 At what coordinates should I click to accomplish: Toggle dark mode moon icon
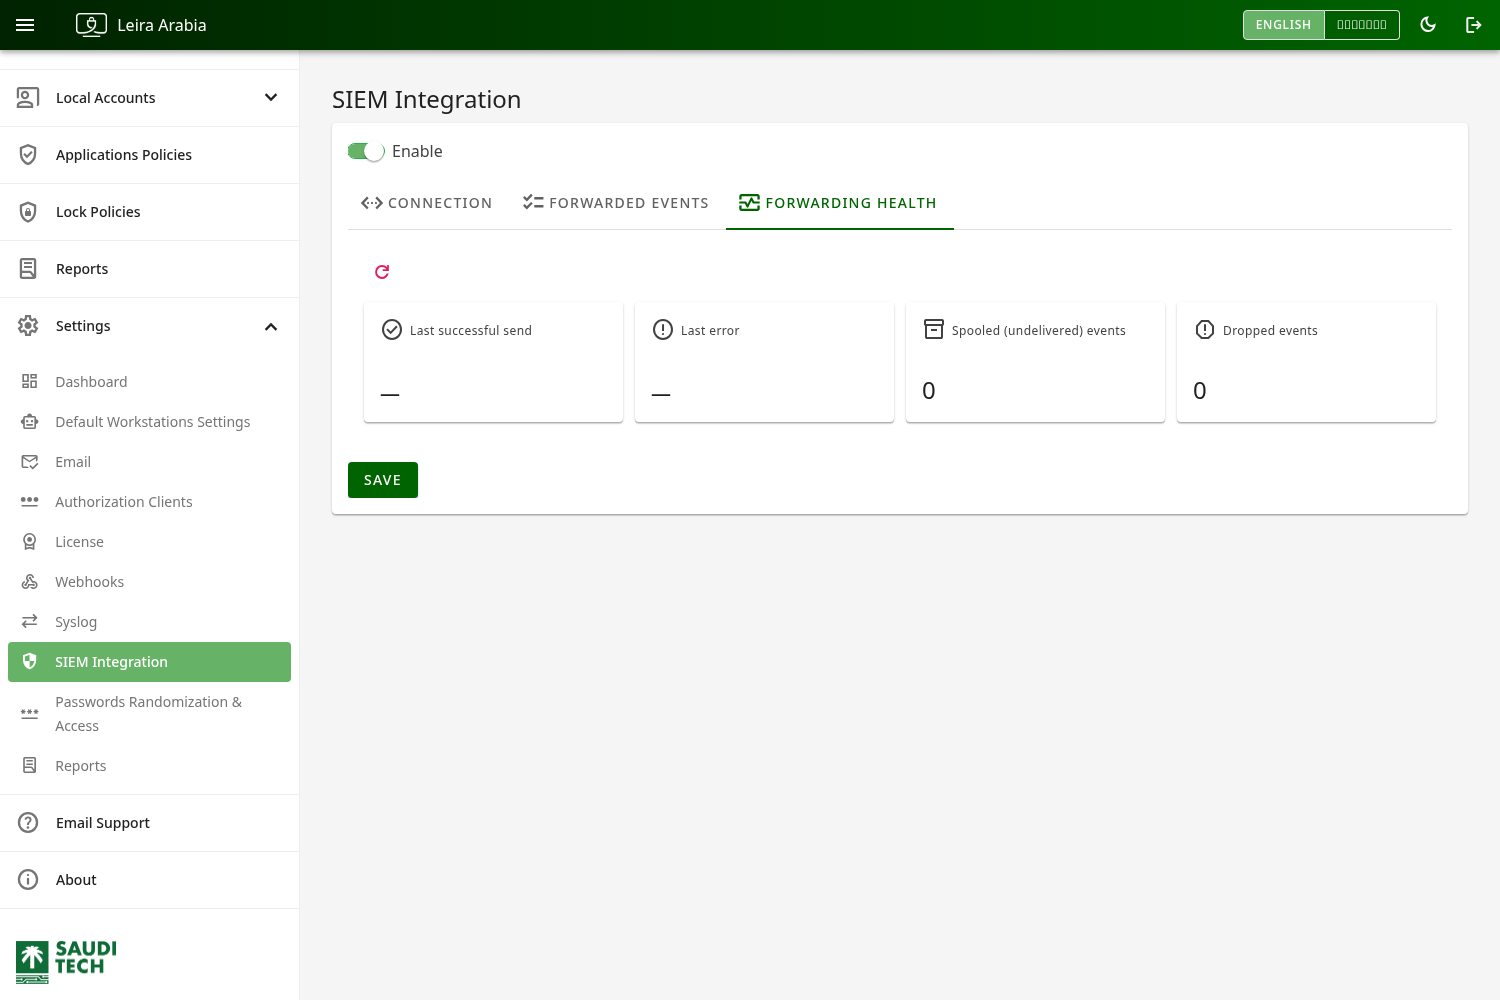(1428, 25)
